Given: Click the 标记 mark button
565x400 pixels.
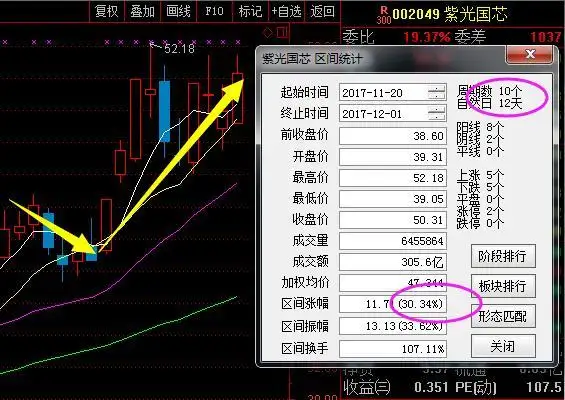Looking at the screenshot, I should point(250,11).
